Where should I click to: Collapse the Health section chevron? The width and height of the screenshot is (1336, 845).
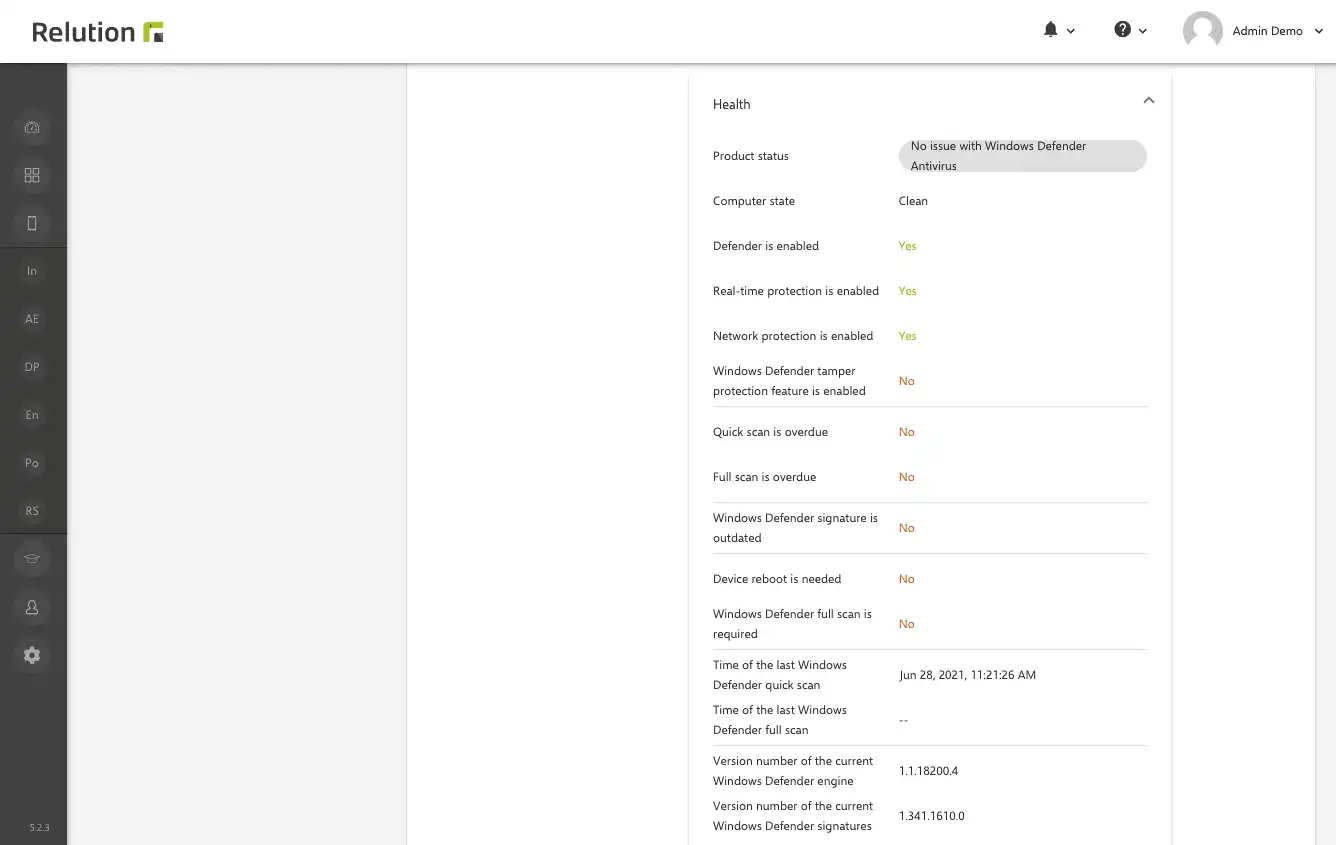(1149, 100)
